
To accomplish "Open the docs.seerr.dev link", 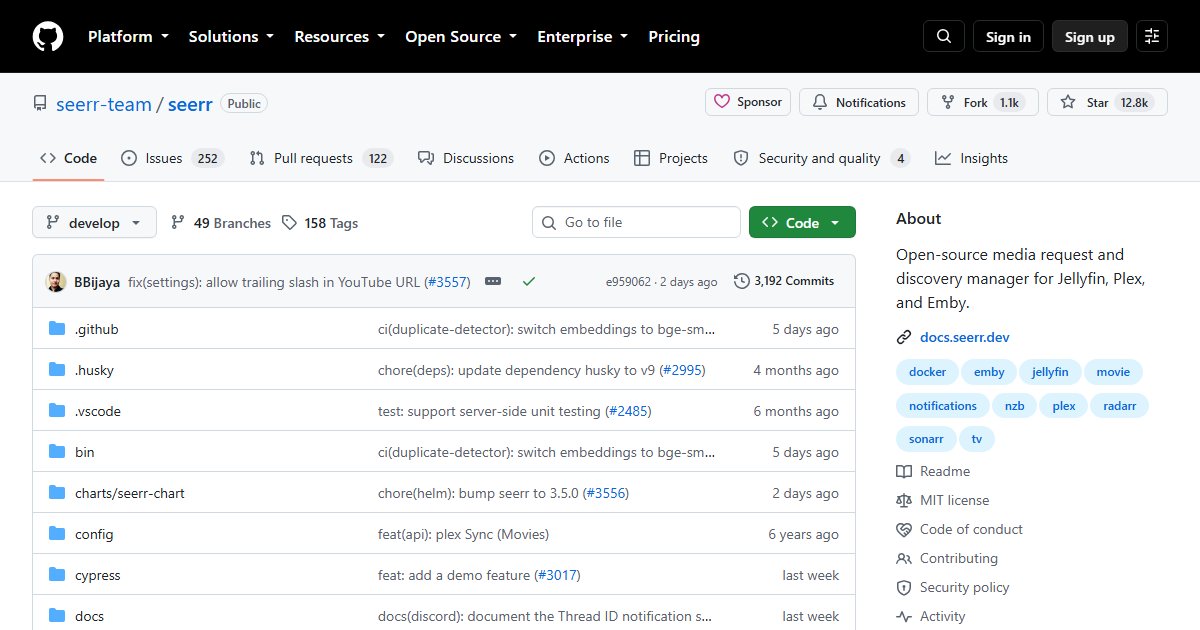I will [965, 337].
